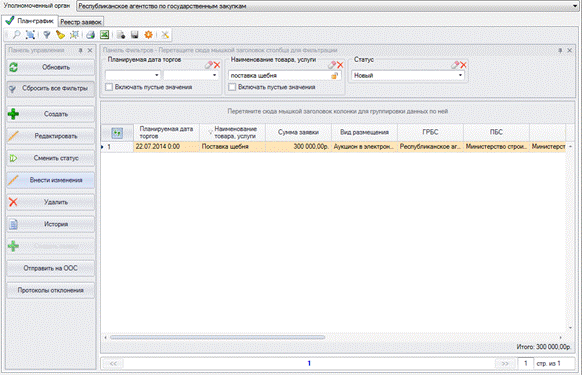Enable empty values for Наименование товара, услуги
This screenshot has width=582, height=375.
tap(232, 87)
